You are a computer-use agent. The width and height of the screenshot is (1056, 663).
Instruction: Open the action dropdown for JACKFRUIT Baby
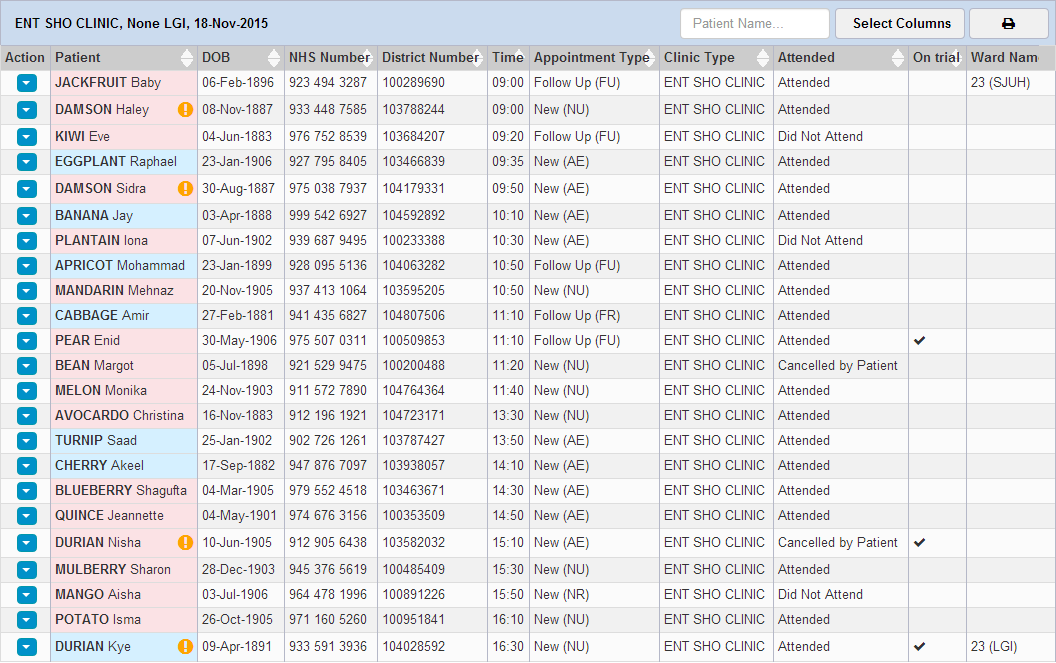pyautogui.click(x=26, y=83)
